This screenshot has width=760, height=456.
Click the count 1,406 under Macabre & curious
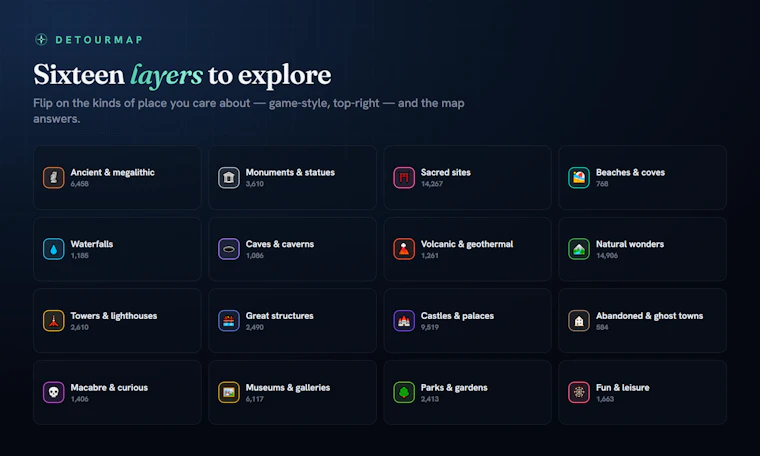pyautogui.click(x=79, y=399)
